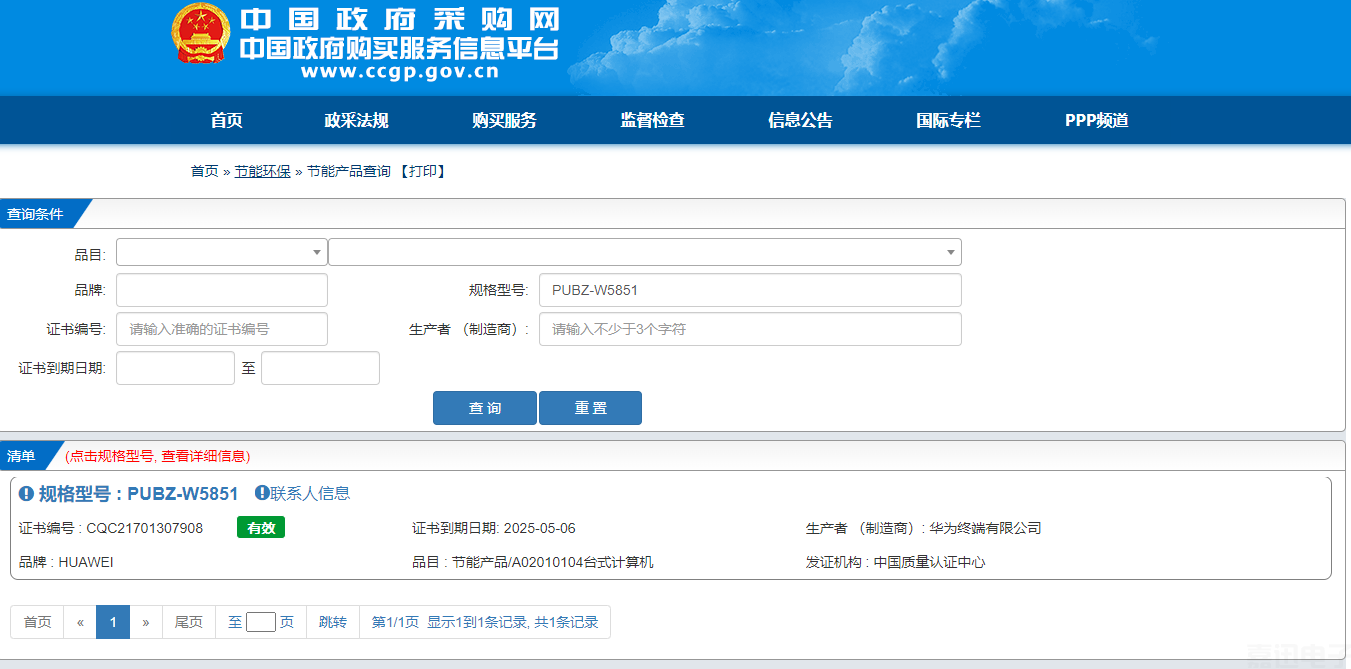This screenshot has width=1351, height=669.
Task: Open 首页 in the navigation bar
Action: click(x=227, y=120)
